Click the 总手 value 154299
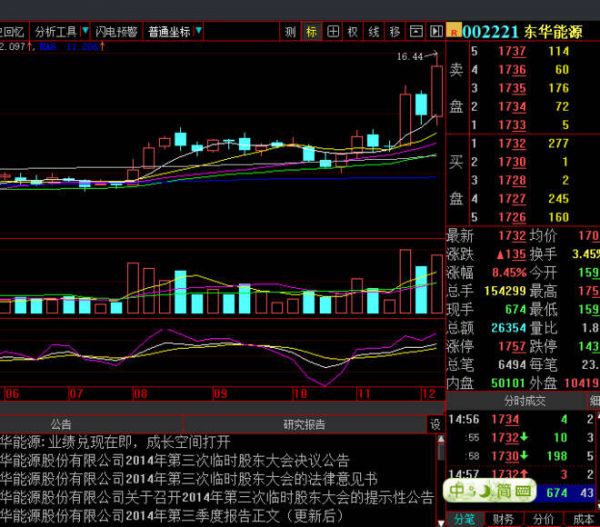 click(x=505, y=291)
